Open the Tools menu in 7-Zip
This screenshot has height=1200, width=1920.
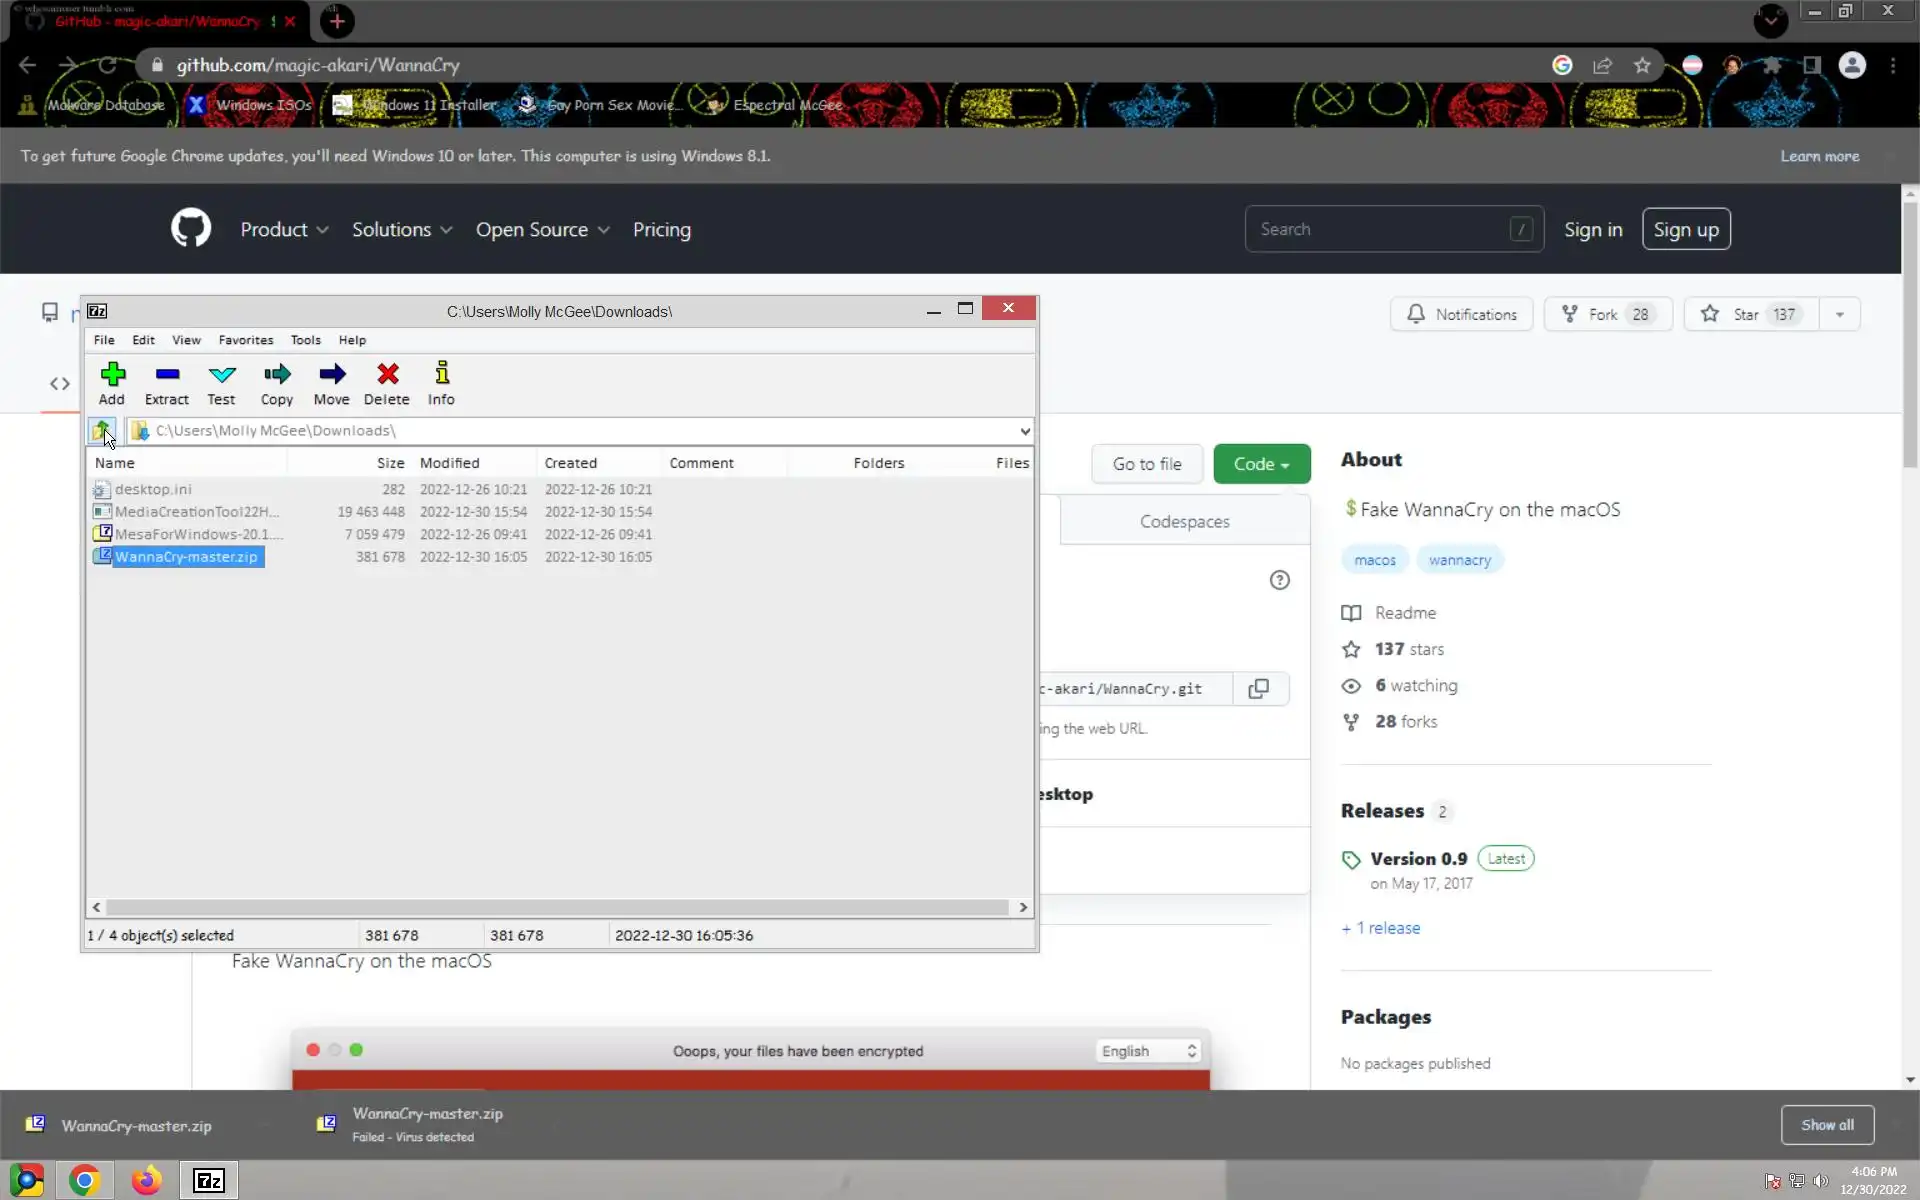305,340
